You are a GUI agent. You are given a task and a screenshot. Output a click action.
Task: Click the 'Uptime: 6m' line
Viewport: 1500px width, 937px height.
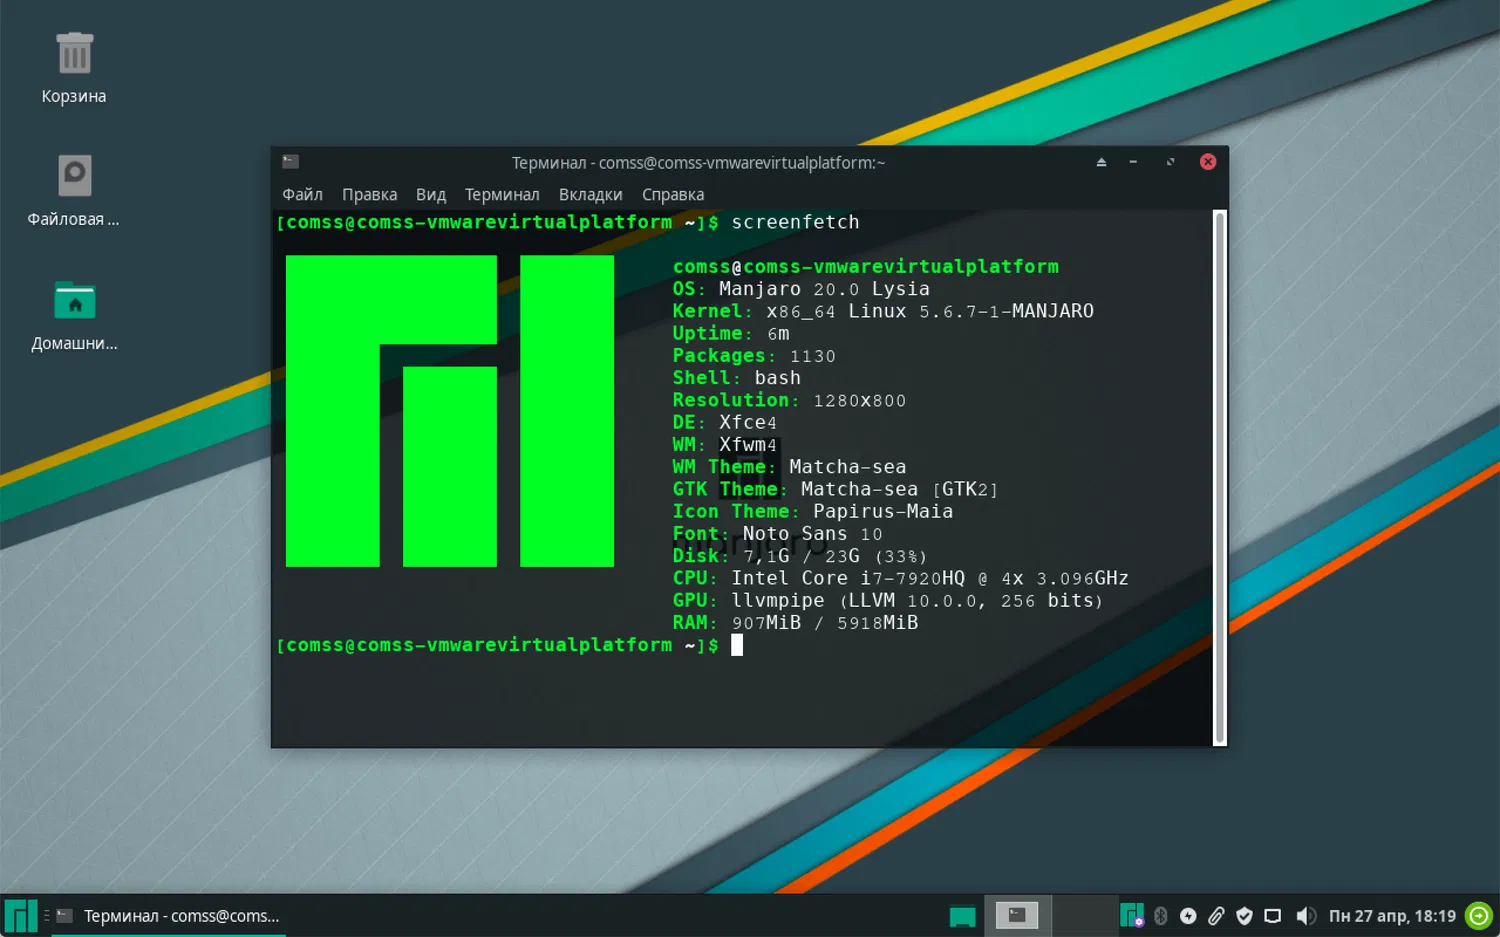(x=731, y=333)
